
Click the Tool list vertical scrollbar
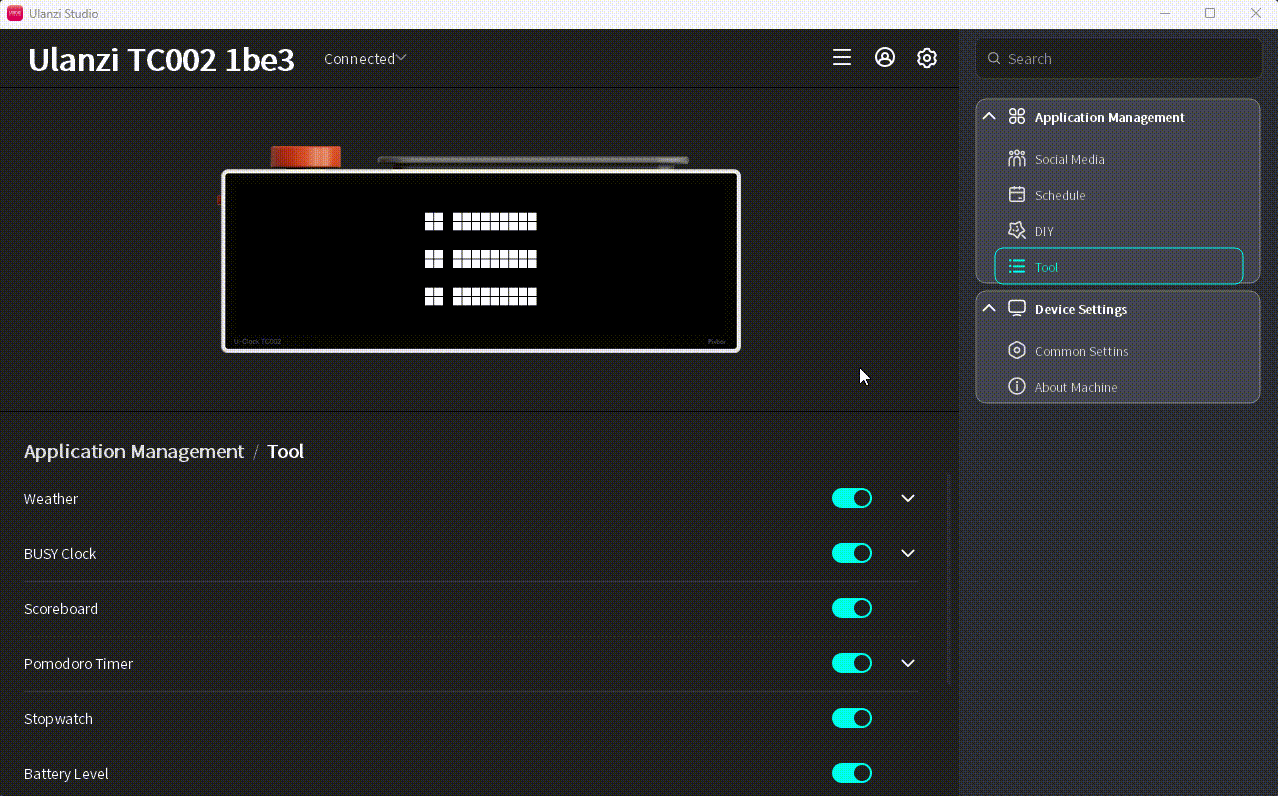pos(949,580)
